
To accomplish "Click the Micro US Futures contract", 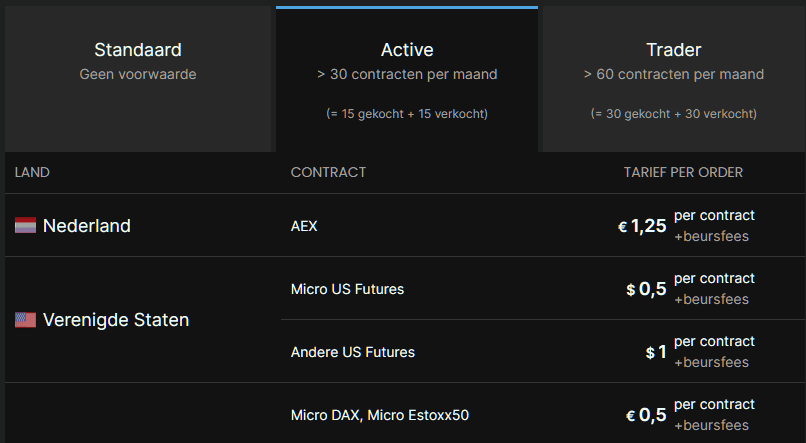I will click(x=347, y=289).
